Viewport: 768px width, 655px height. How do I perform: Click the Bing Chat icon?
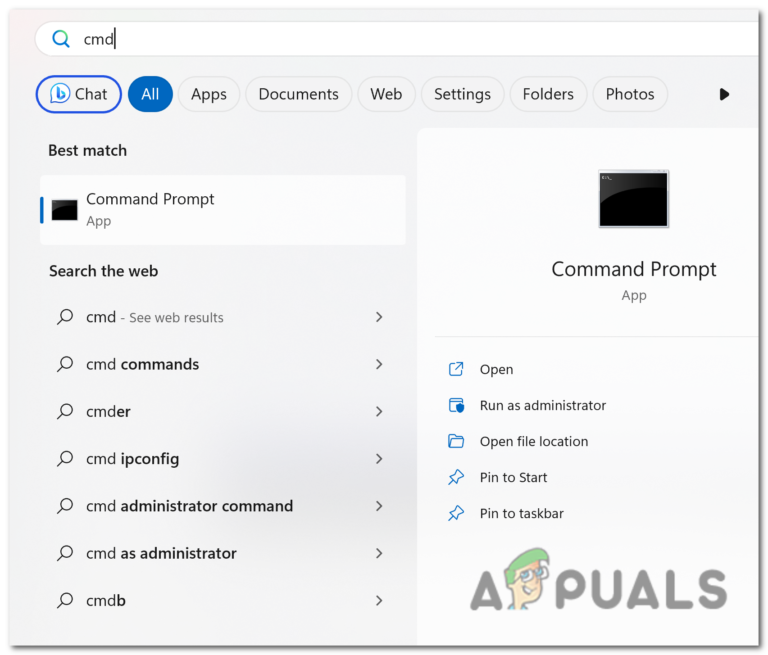coord(60,94)
